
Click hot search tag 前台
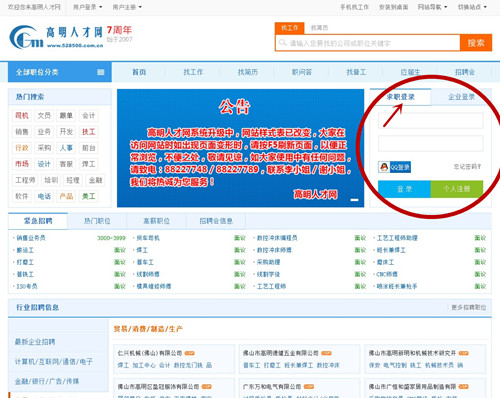[89, 148]
